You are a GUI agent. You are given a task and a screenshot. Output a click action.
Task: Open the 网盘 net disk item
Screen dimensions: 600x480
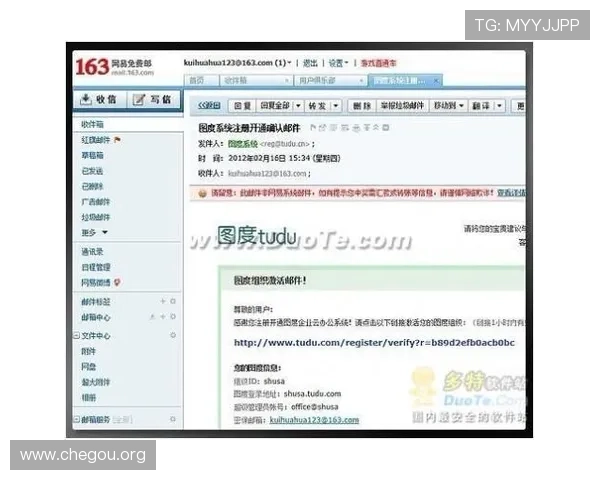tap(88, 367)
